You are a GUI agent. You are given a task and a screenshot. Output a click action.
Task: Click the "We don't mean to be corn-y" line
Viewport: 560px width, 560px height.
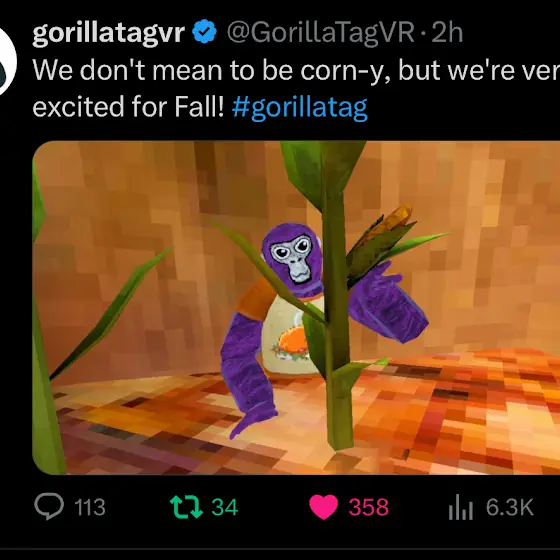pyautogui.click(x=296, y=70)
